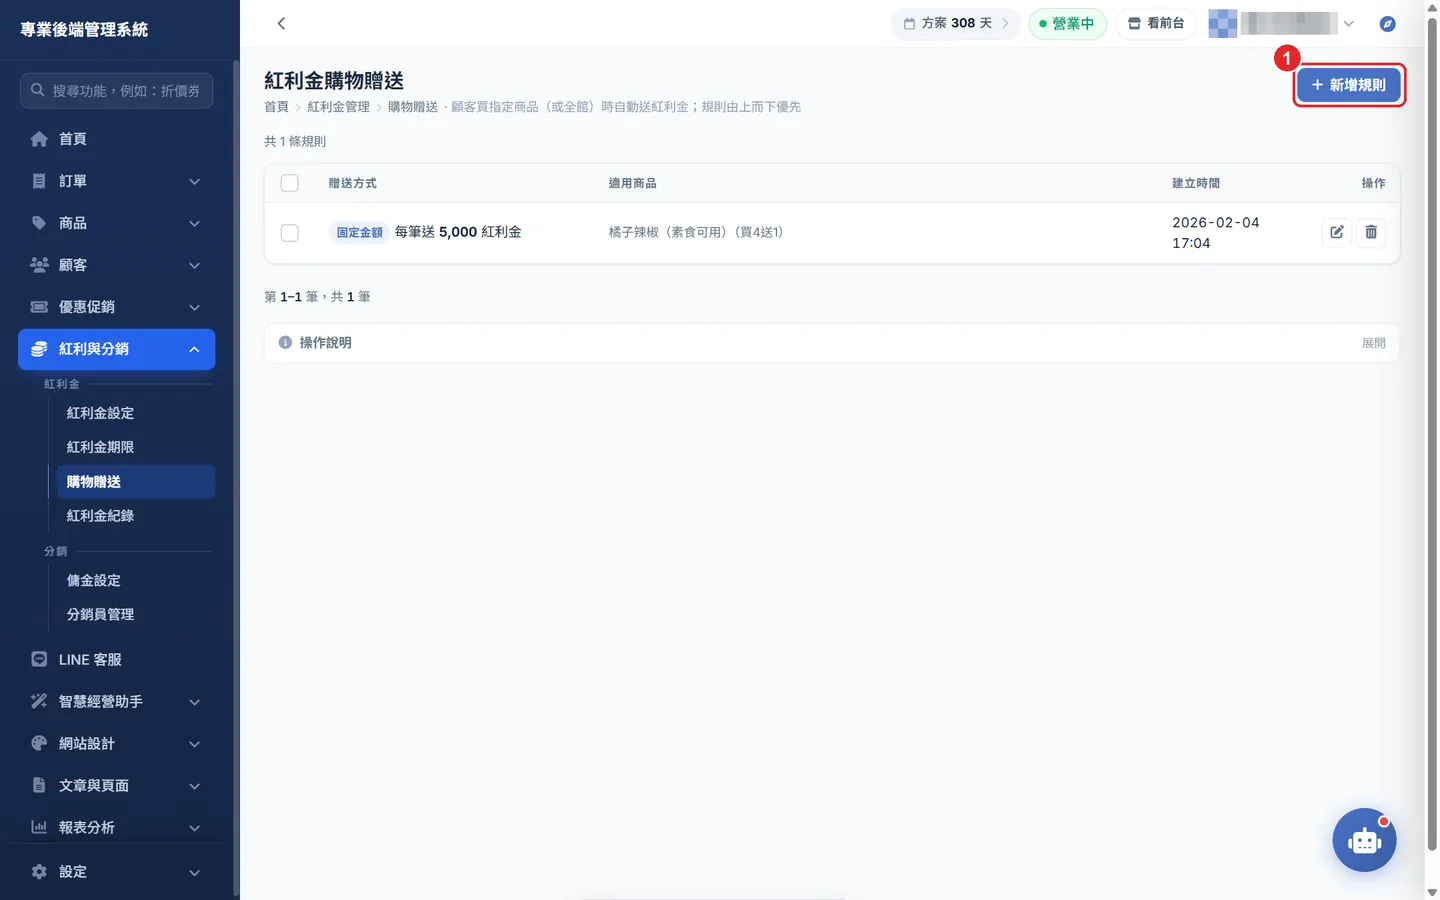Click the LINE 客服 chat icon
This screenshot has width=1440, height=900.
39,660
